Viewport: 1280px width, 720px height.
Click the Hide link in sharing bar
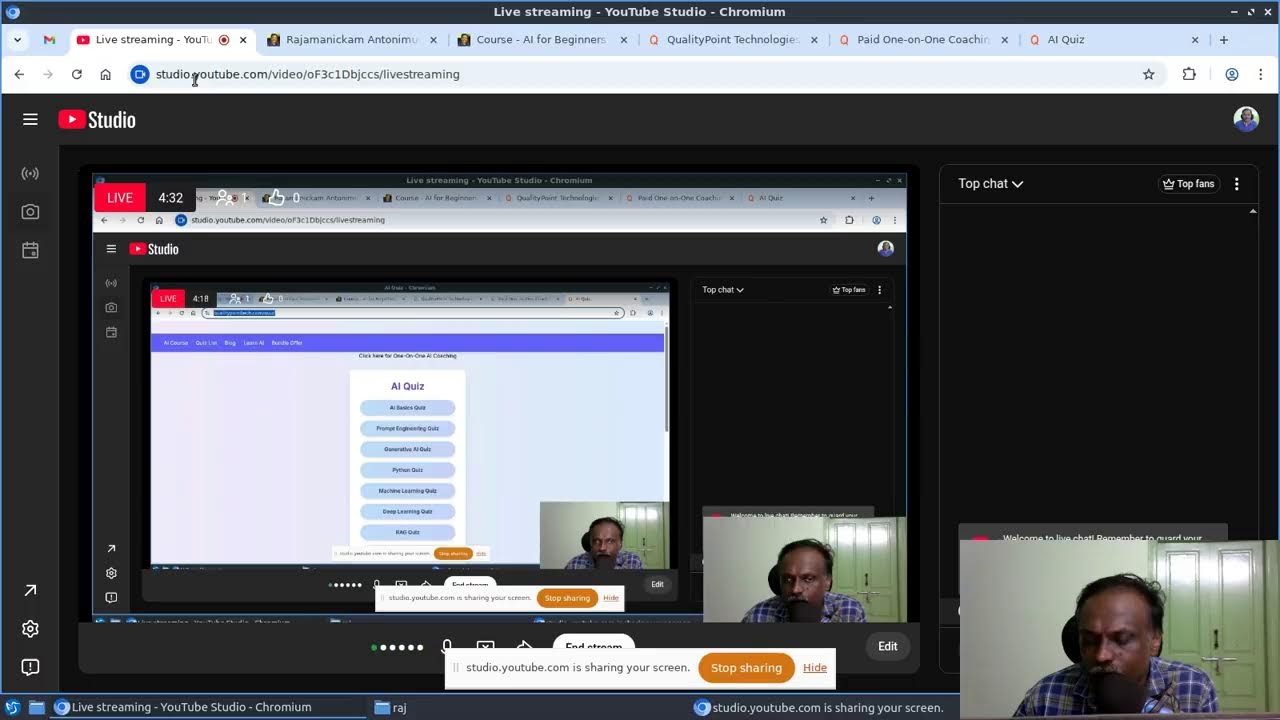[815, 668]
